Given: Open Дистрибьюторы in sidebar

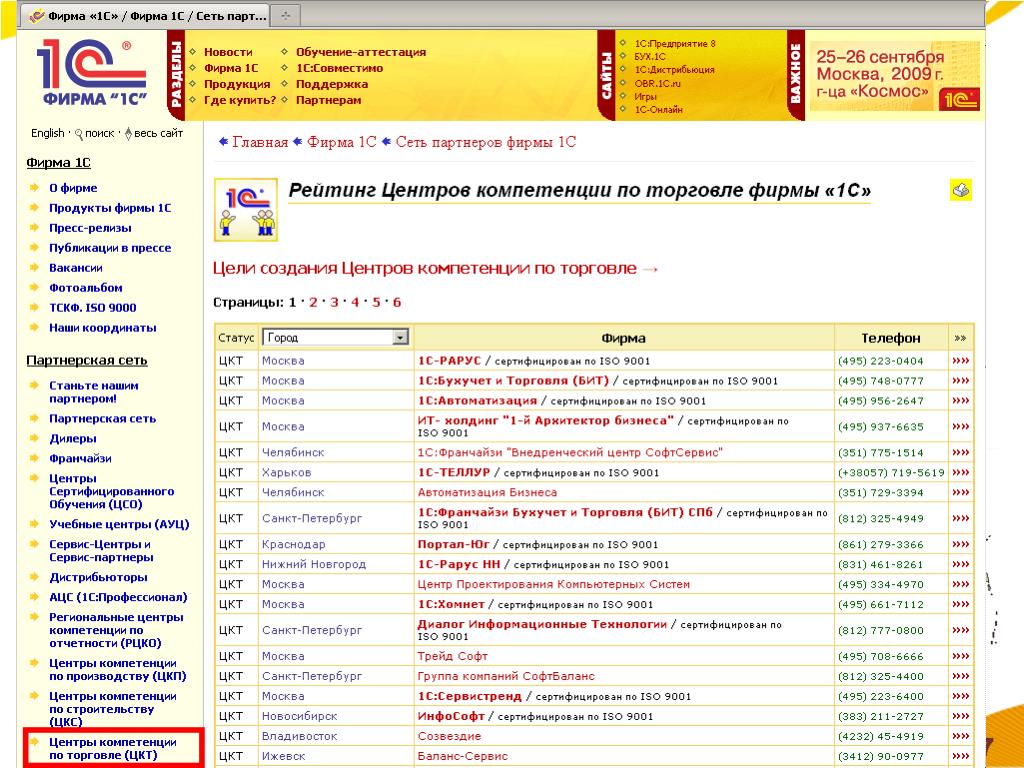Looking at the screenshot, I should 99,577.
